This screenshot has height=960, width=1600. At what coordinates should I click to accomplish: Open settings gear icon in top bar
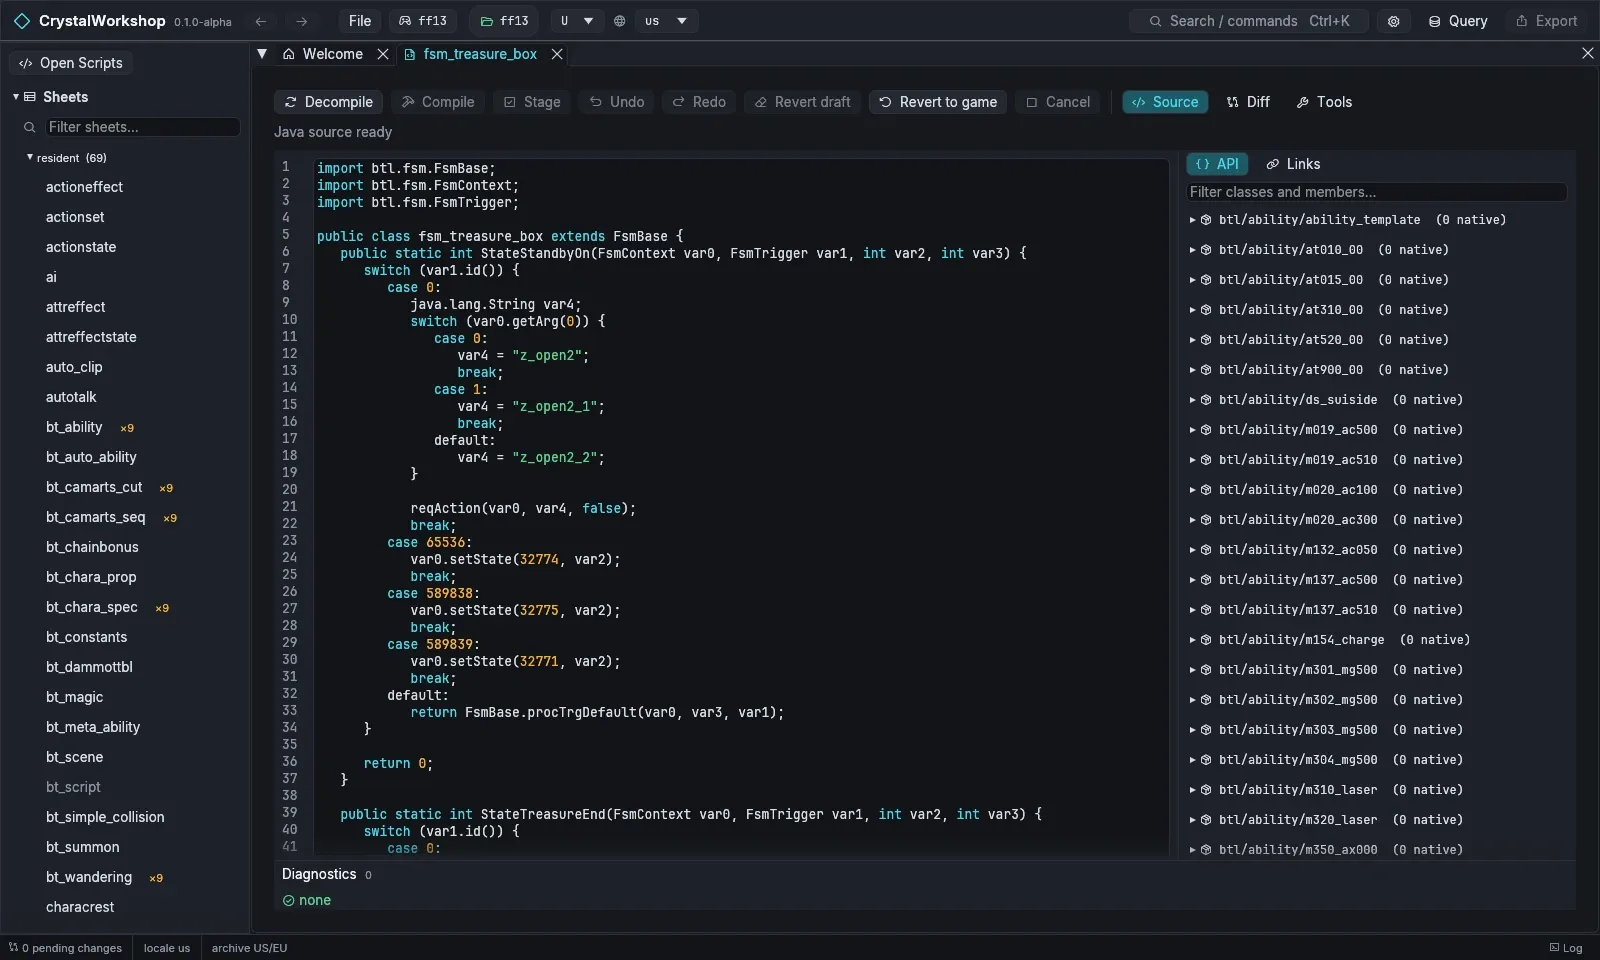pos(1393,21)
